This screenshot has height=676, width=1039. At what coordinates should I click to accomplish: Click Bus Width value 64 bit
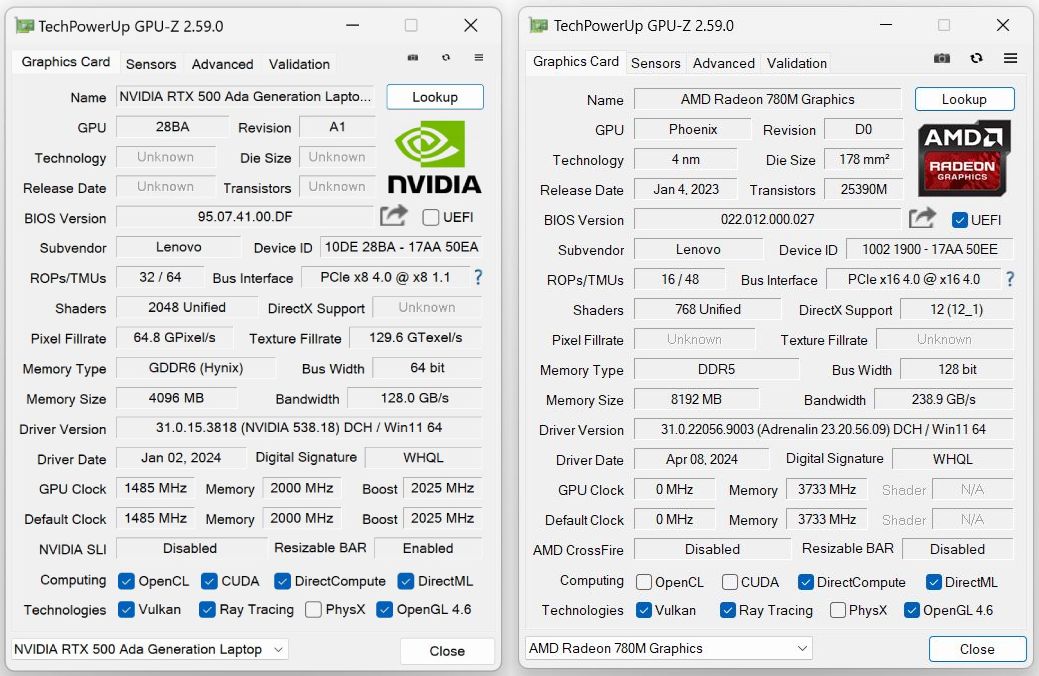point(427,368)
